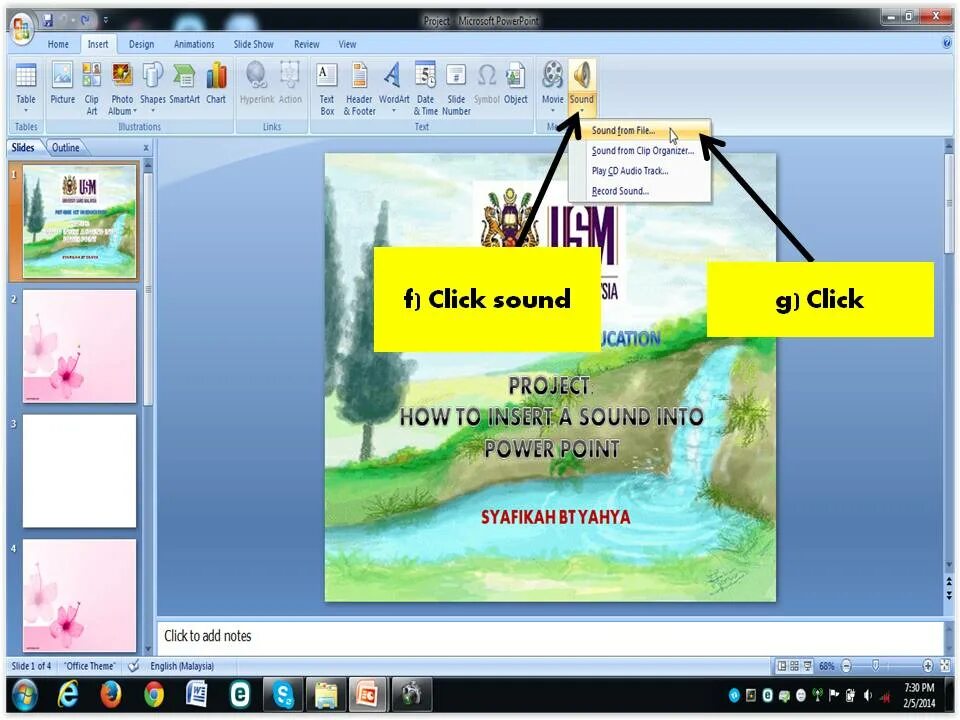The image size is (960, 720).
Task: Click the Picture icon in Illustrations
Action: [x=62, y=76]
